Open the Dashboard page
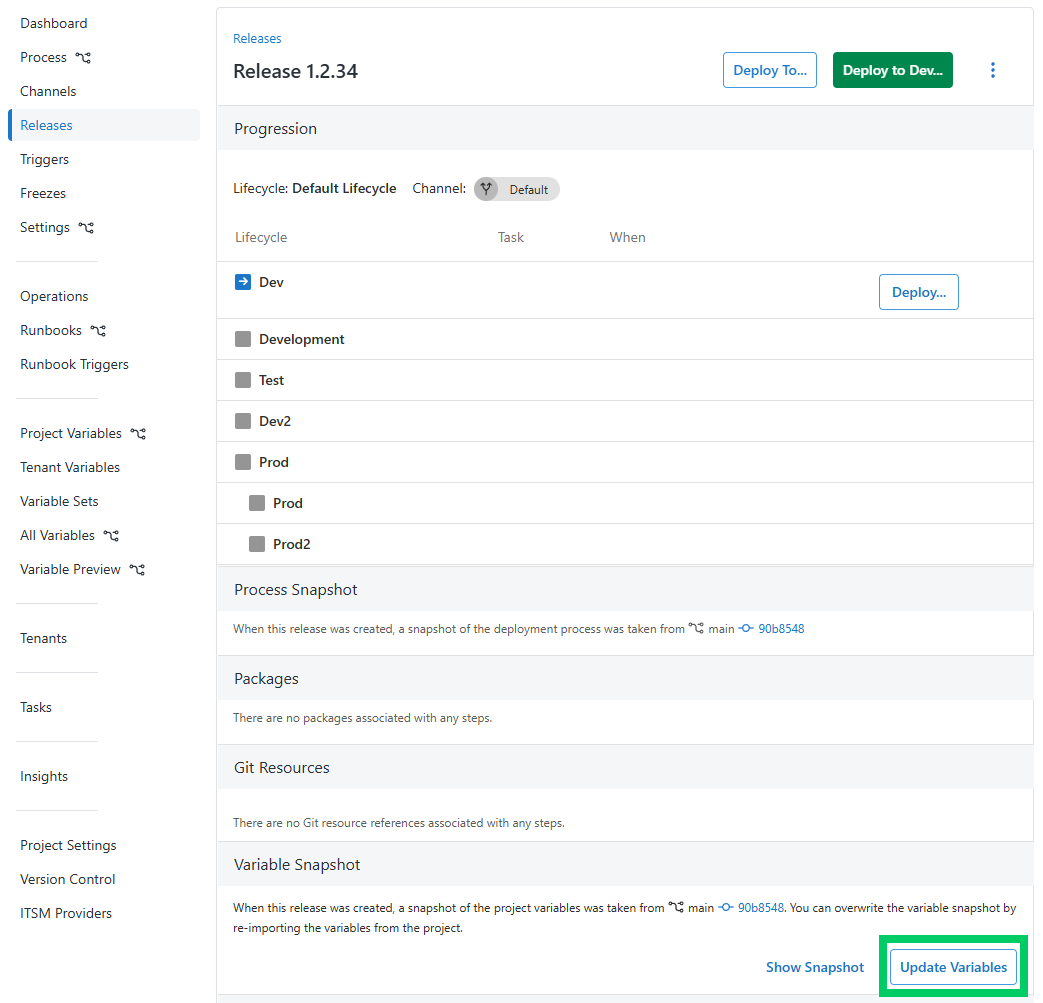 pos(53,22)
